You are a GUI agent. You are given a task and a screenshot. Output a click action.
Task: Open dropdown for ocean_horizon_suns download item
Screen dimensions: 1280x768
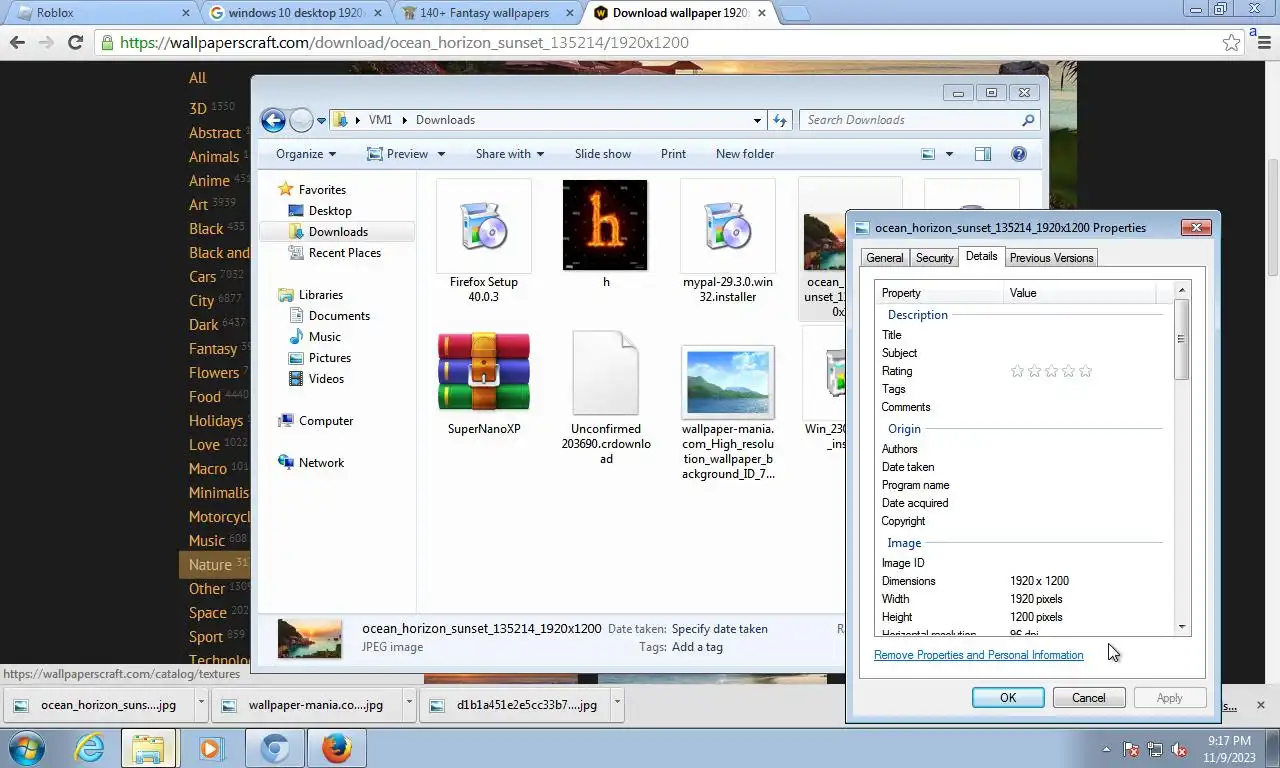coord(201,704)
